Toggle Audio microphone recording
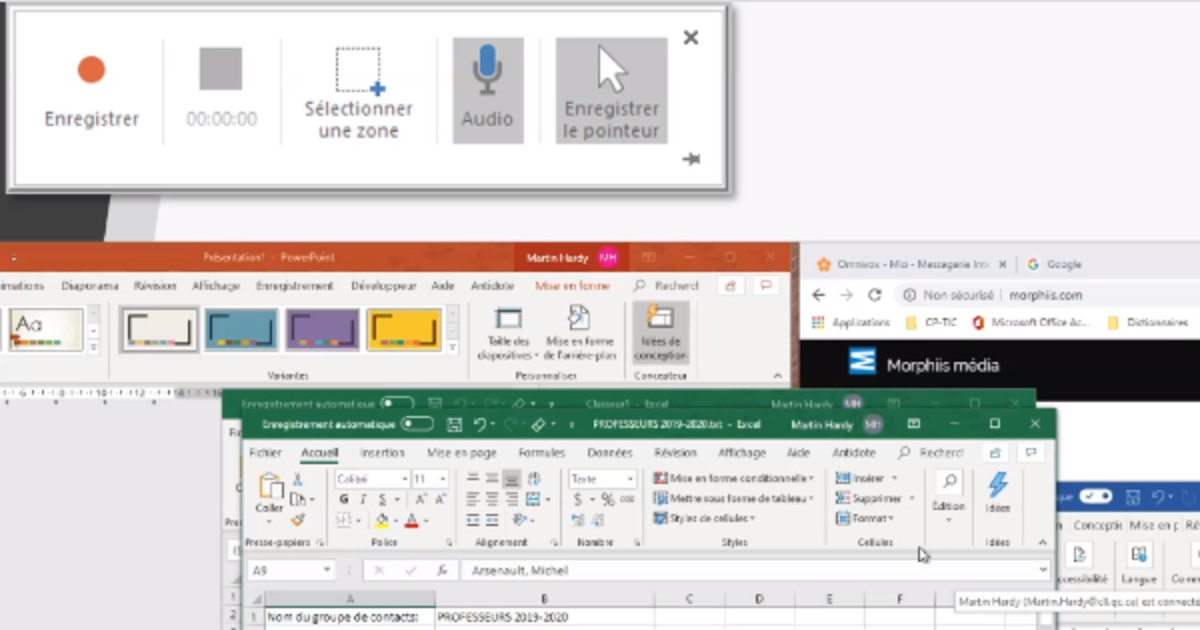 pos(487,91)
